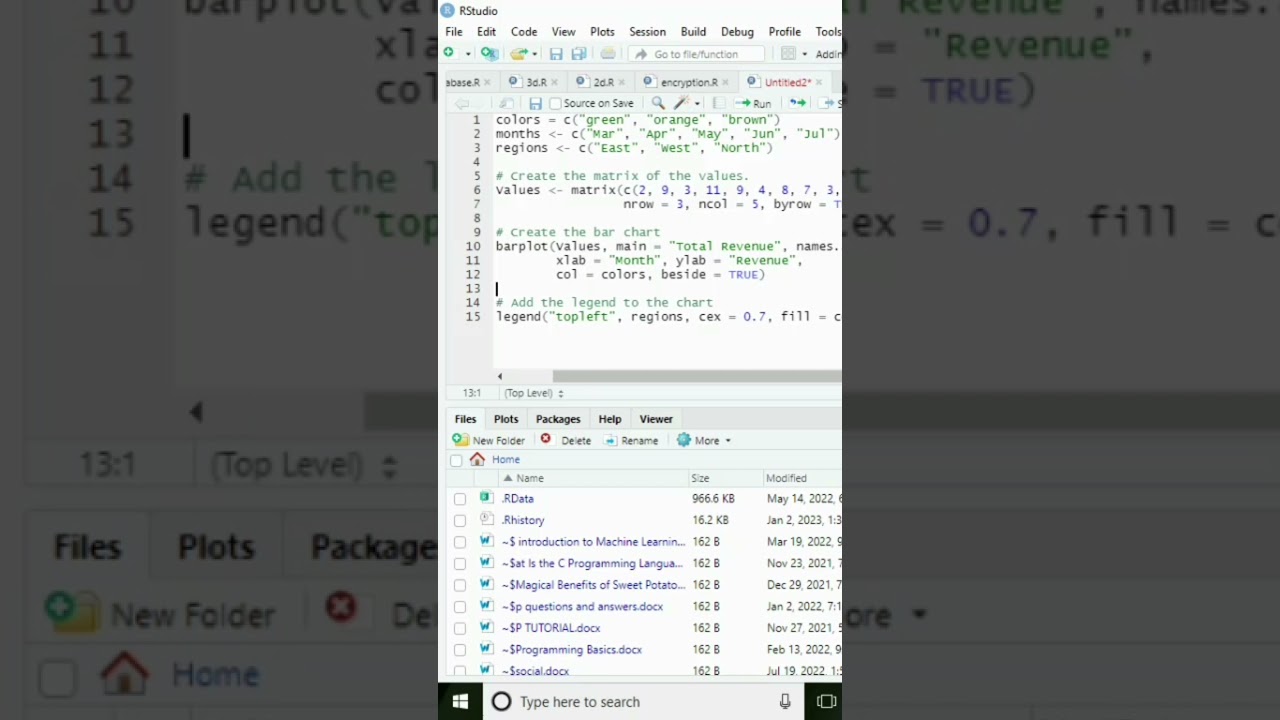The image size is (1280, 720).
Task: Open the File menu
Action: pyautogui.click(x=454, y=32)
